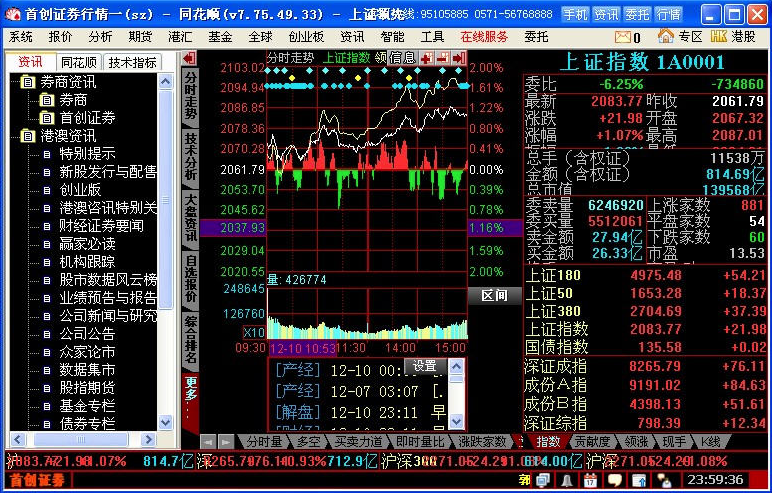This screenshot has width=772, height=493.
Task: Switch to the 买卖力道 bottom tab
Action: [358, 442]
